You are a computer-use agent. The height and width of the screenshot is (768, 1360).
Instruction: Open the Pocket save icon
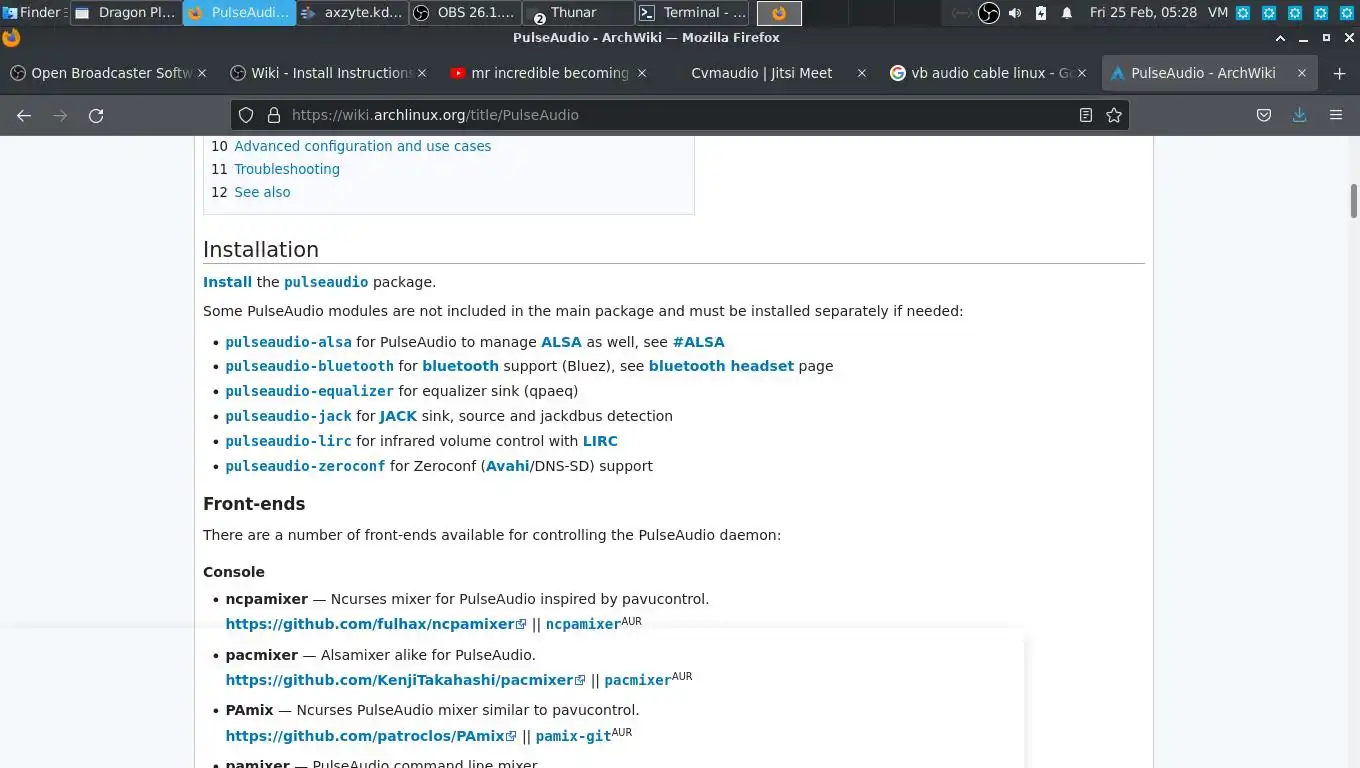point(1264,115)
